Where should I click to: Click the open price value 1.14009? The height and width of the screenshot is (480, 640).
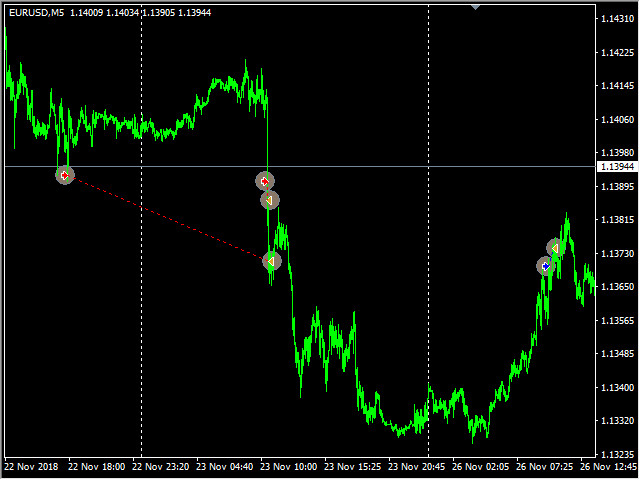coord(87,13)
